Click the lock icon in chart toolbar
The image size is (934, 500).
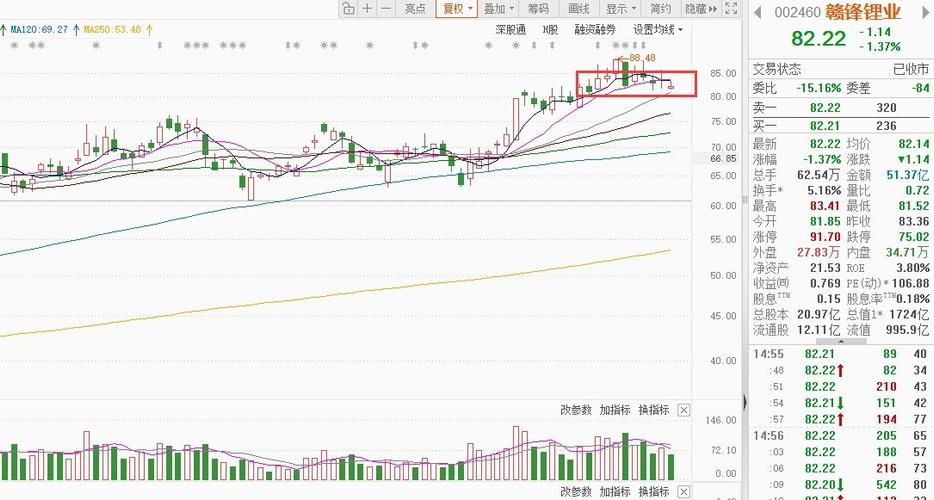(x=348, y=8)
